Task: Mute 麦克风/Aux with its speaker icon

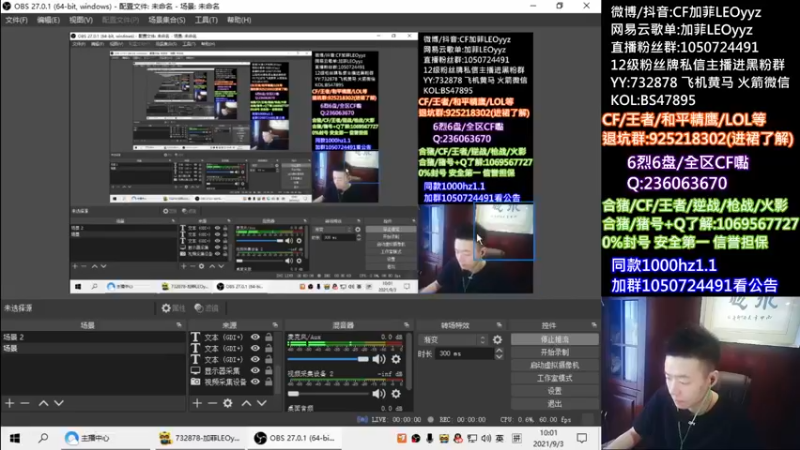Action: [x=379, y=359]
